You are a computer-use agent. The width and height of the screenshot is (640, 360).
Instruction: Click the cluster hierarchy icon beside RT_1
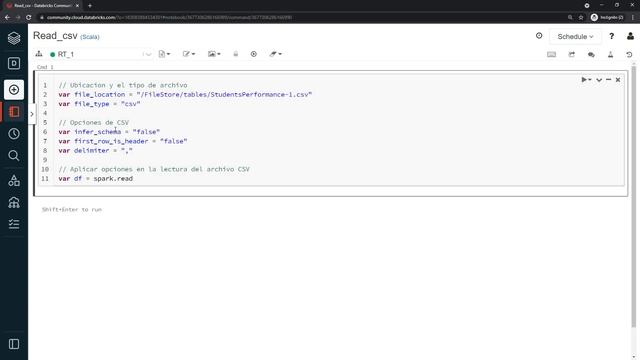point(39,54)
